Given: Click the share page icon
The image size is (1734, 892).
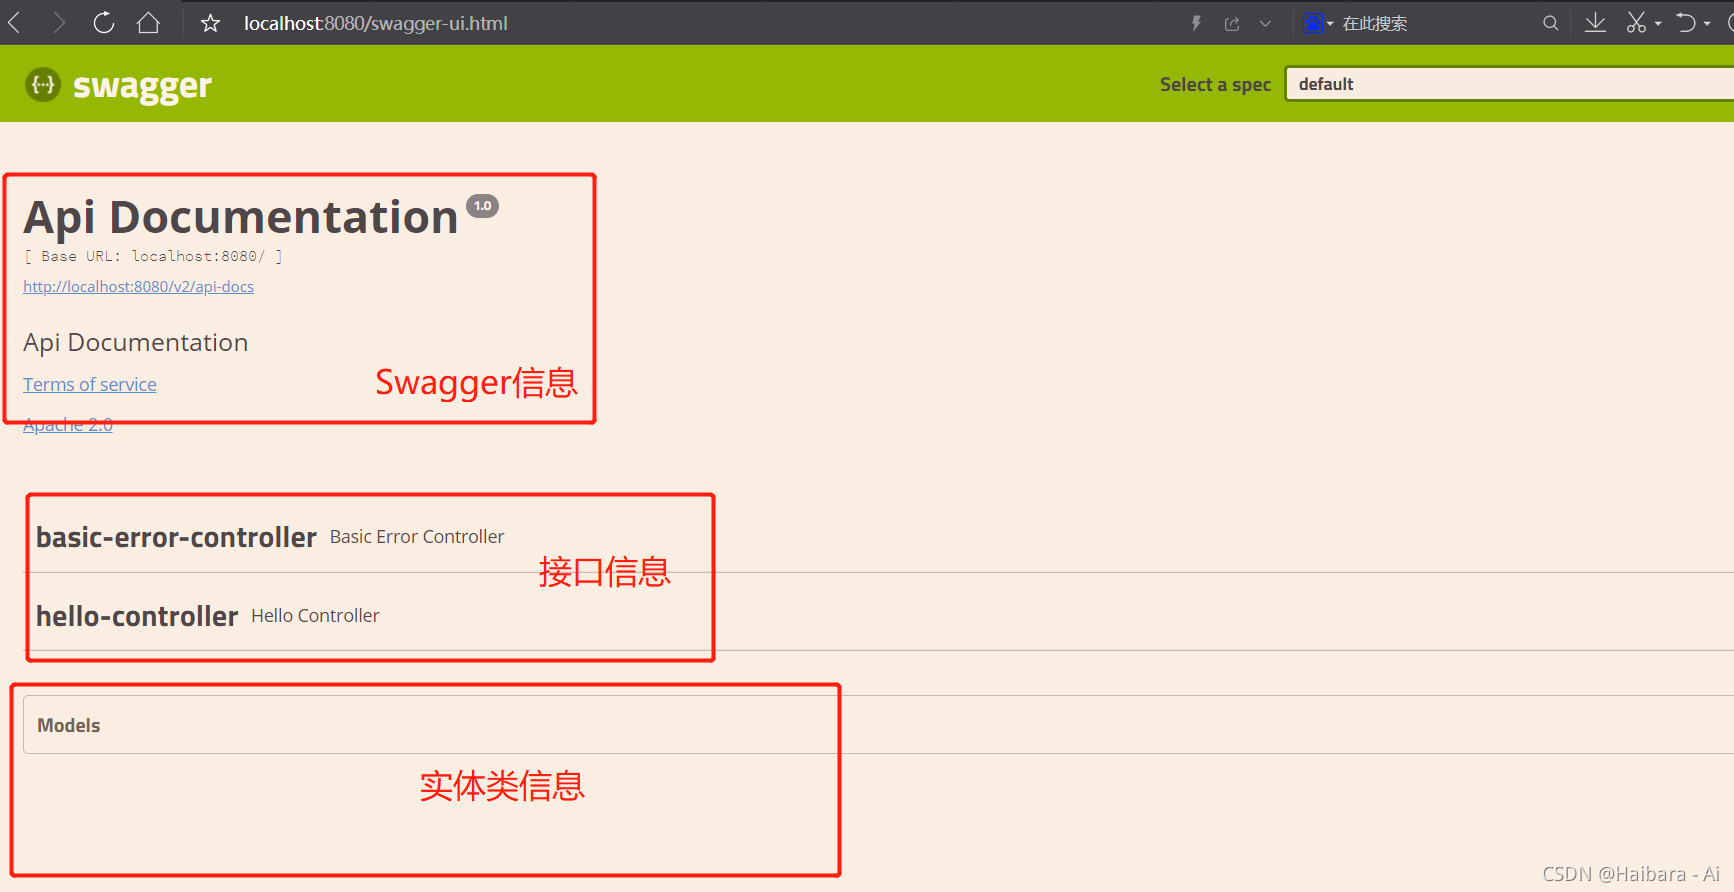Looking at the screenshot, I should coord(1232,23).
